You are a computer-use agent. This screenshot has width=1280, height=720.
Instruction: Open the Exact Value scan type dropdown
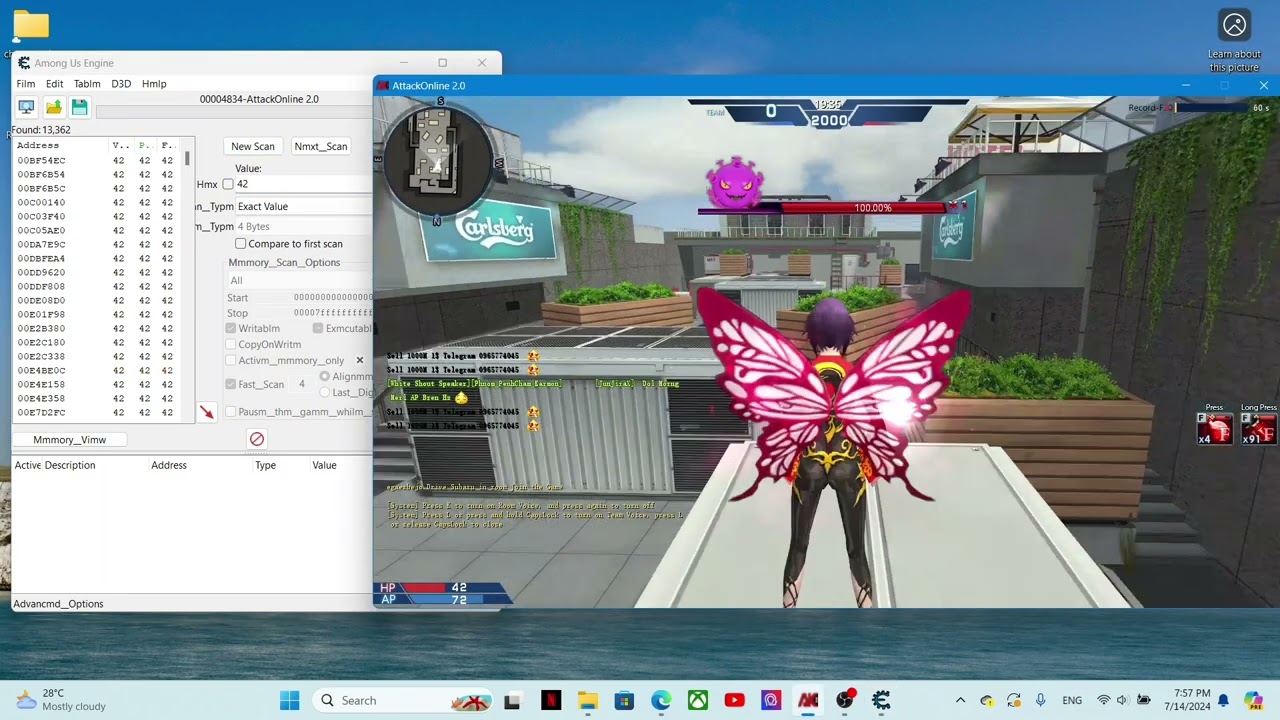304,206
